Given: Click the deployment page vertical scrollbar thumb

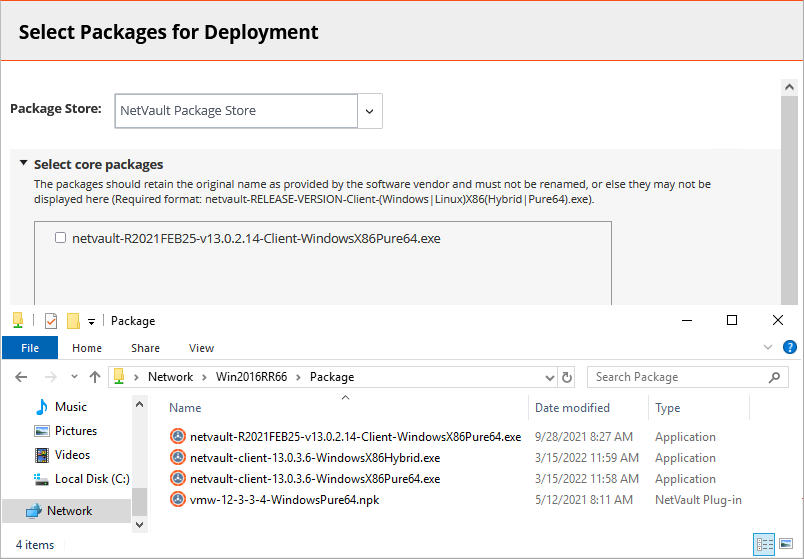Looking at the screenshot, I should click(x=789, y=200).
